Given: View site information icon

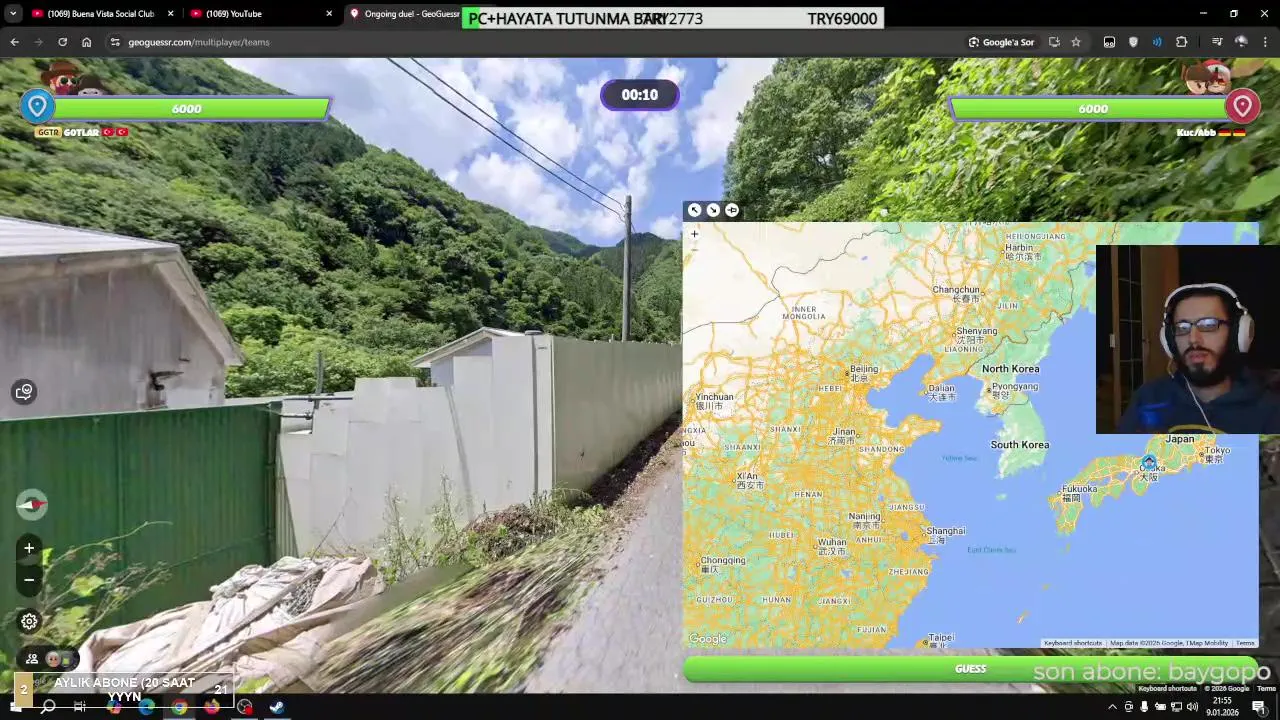Looking at the screenshot, I should tap(115, 42).
